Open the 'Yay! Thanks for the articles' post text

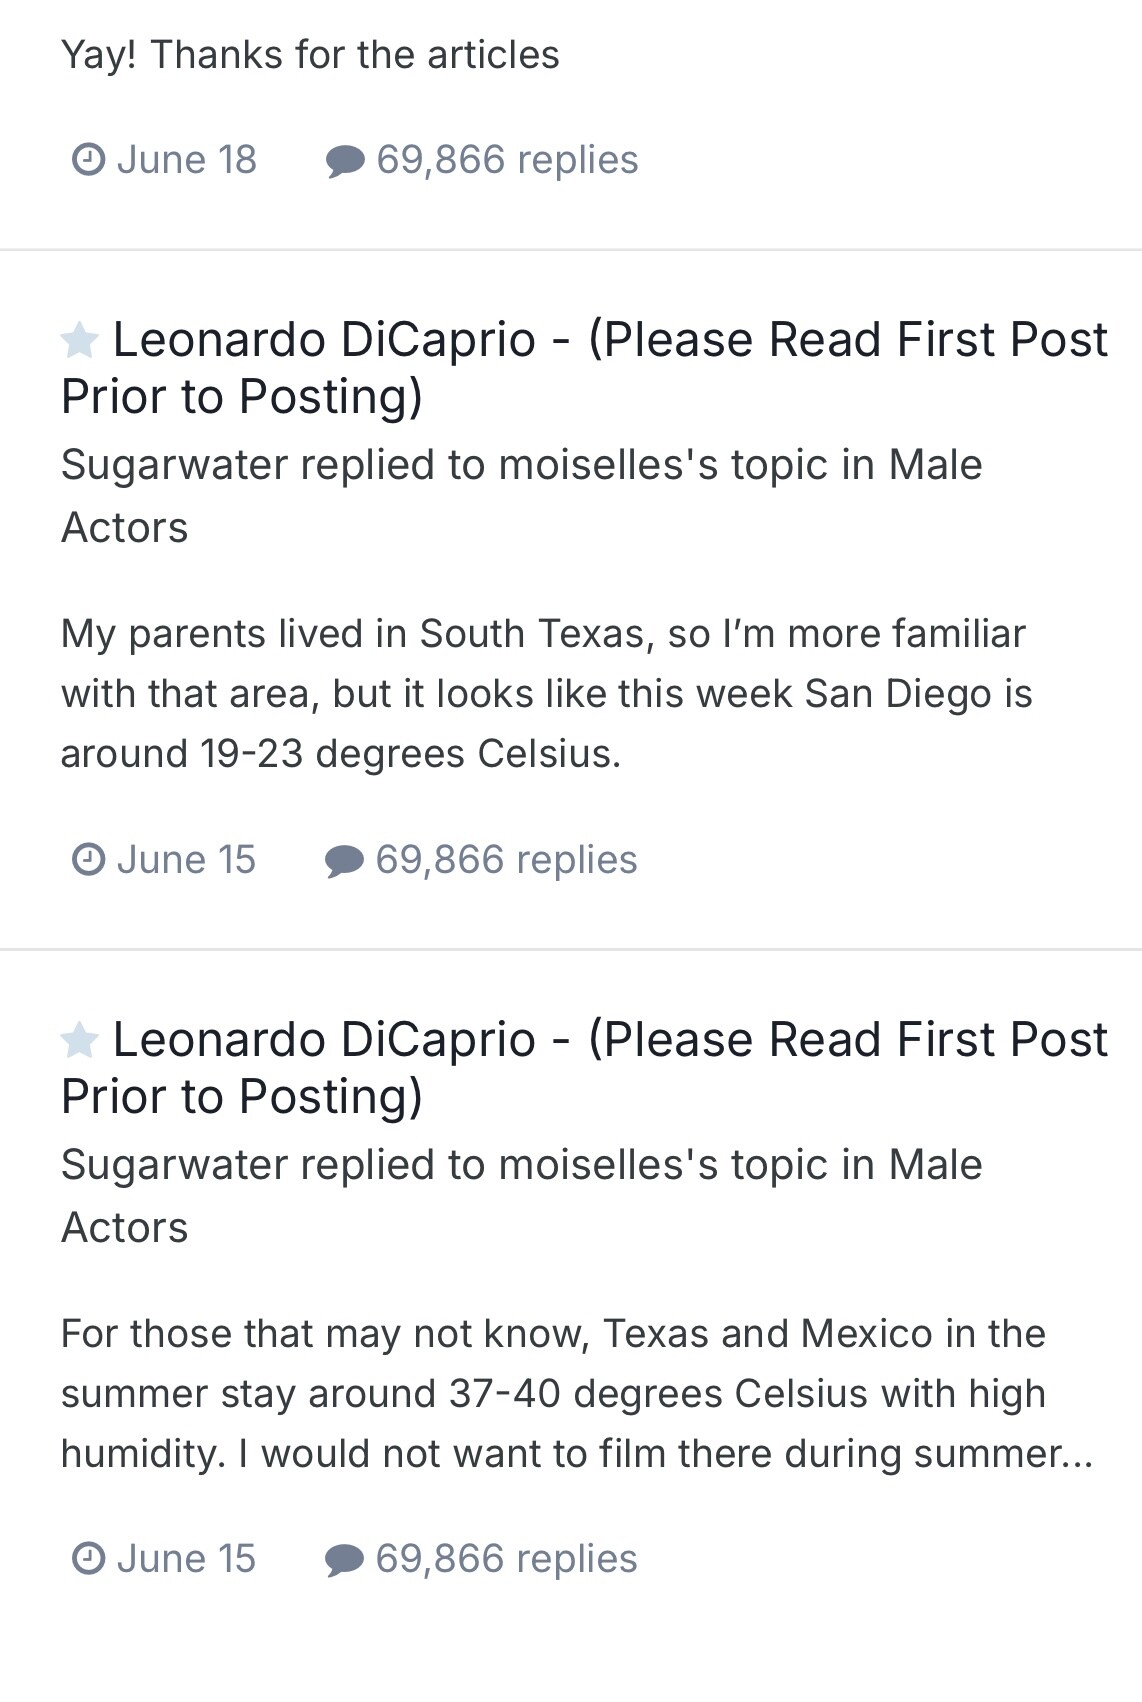310,55
